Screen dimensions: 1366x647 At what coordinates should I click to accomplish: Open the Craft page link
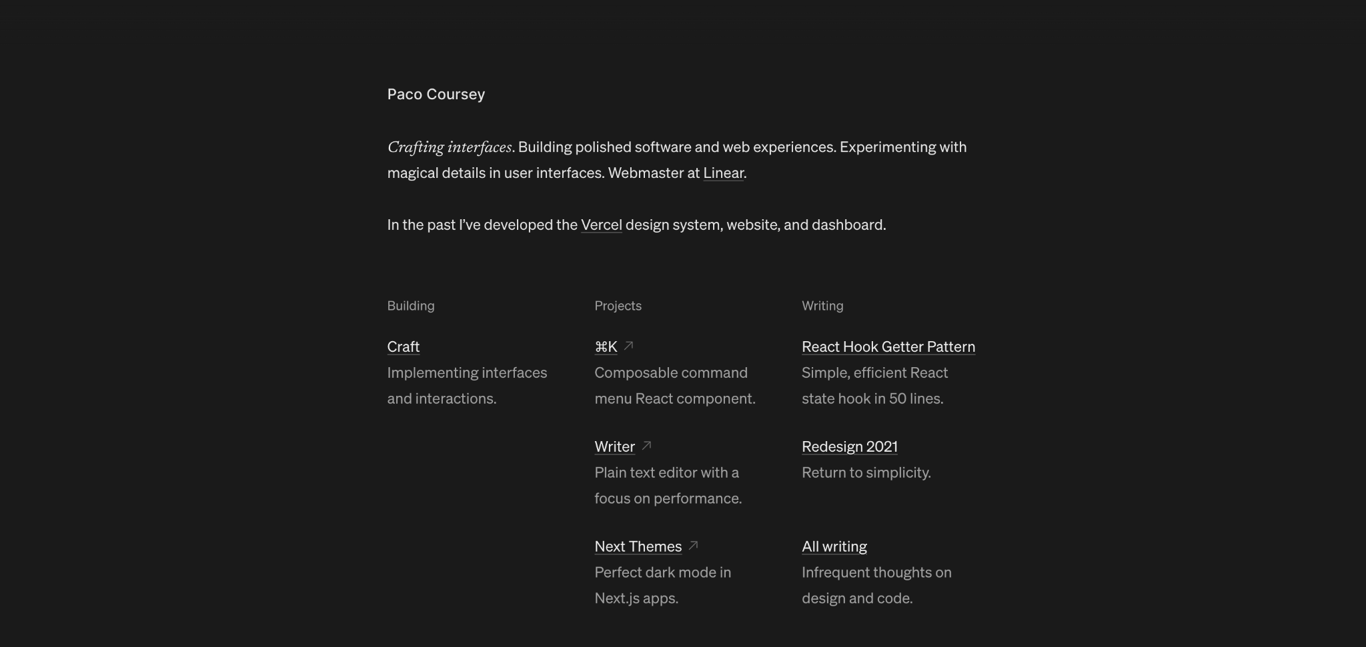click(403, 347)
